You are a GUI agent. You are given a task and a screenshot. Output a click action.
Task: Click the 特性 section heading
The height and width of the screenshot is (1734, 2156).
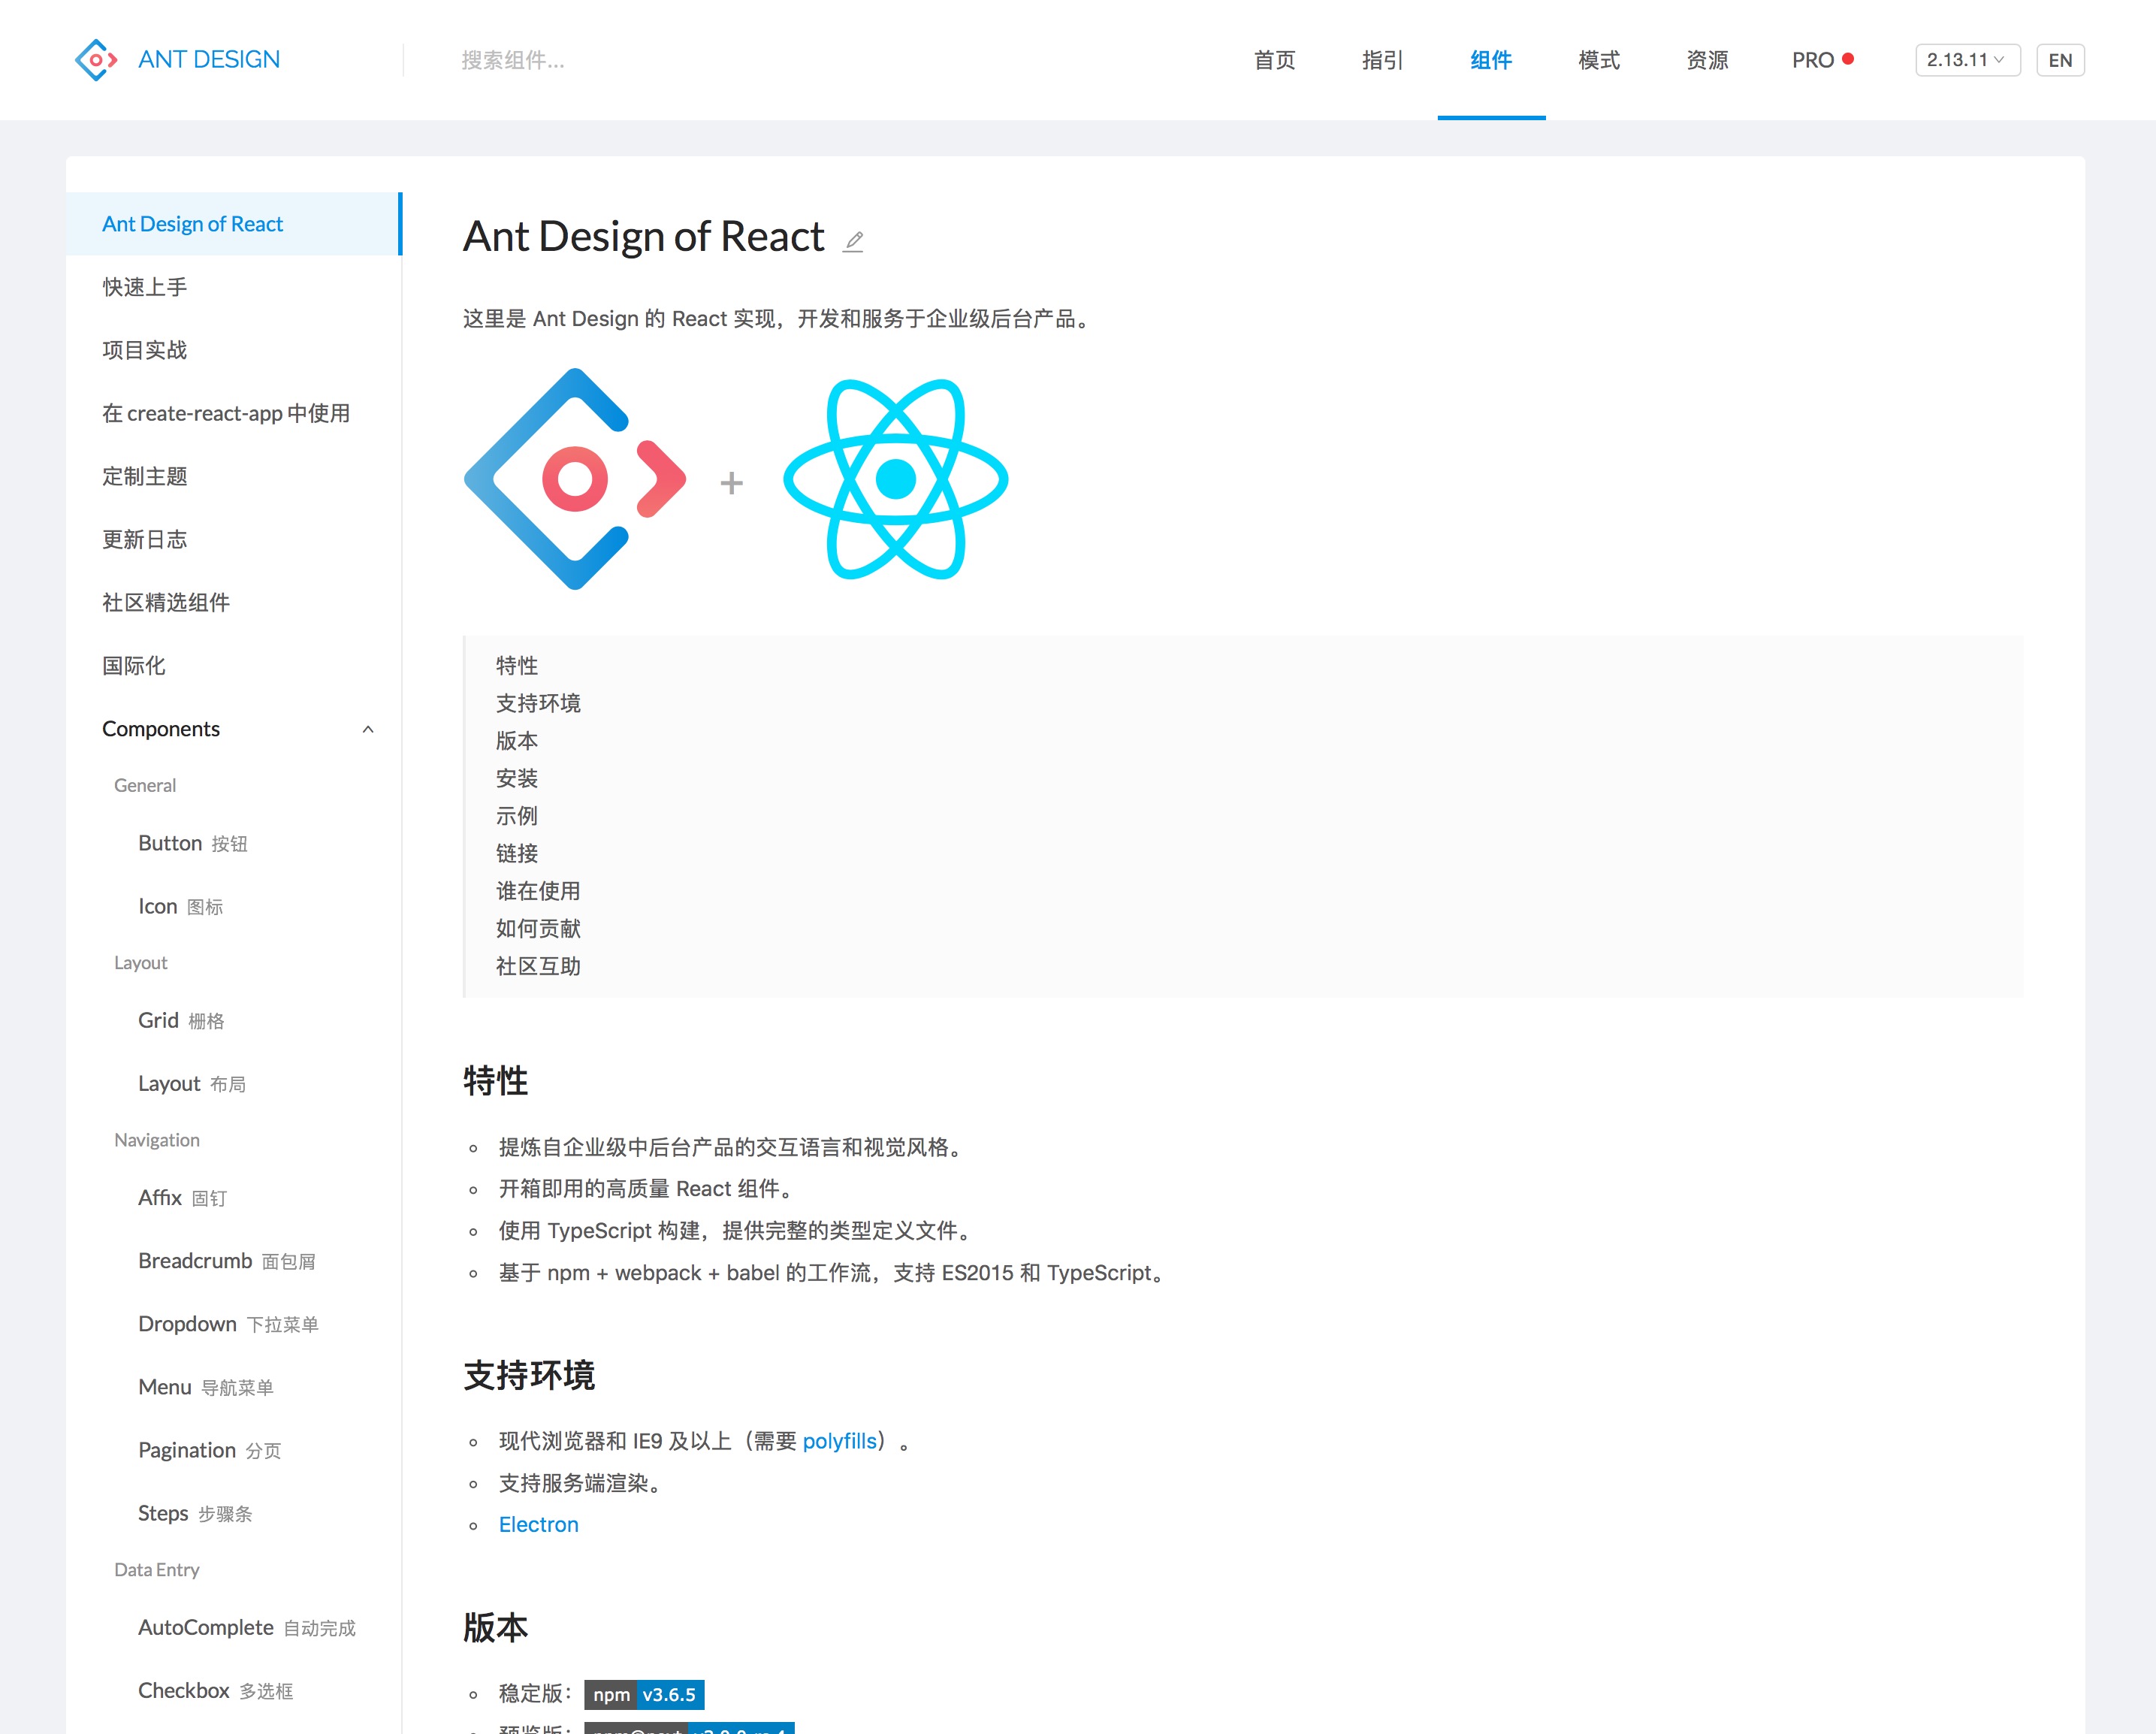click(495, 1080)
